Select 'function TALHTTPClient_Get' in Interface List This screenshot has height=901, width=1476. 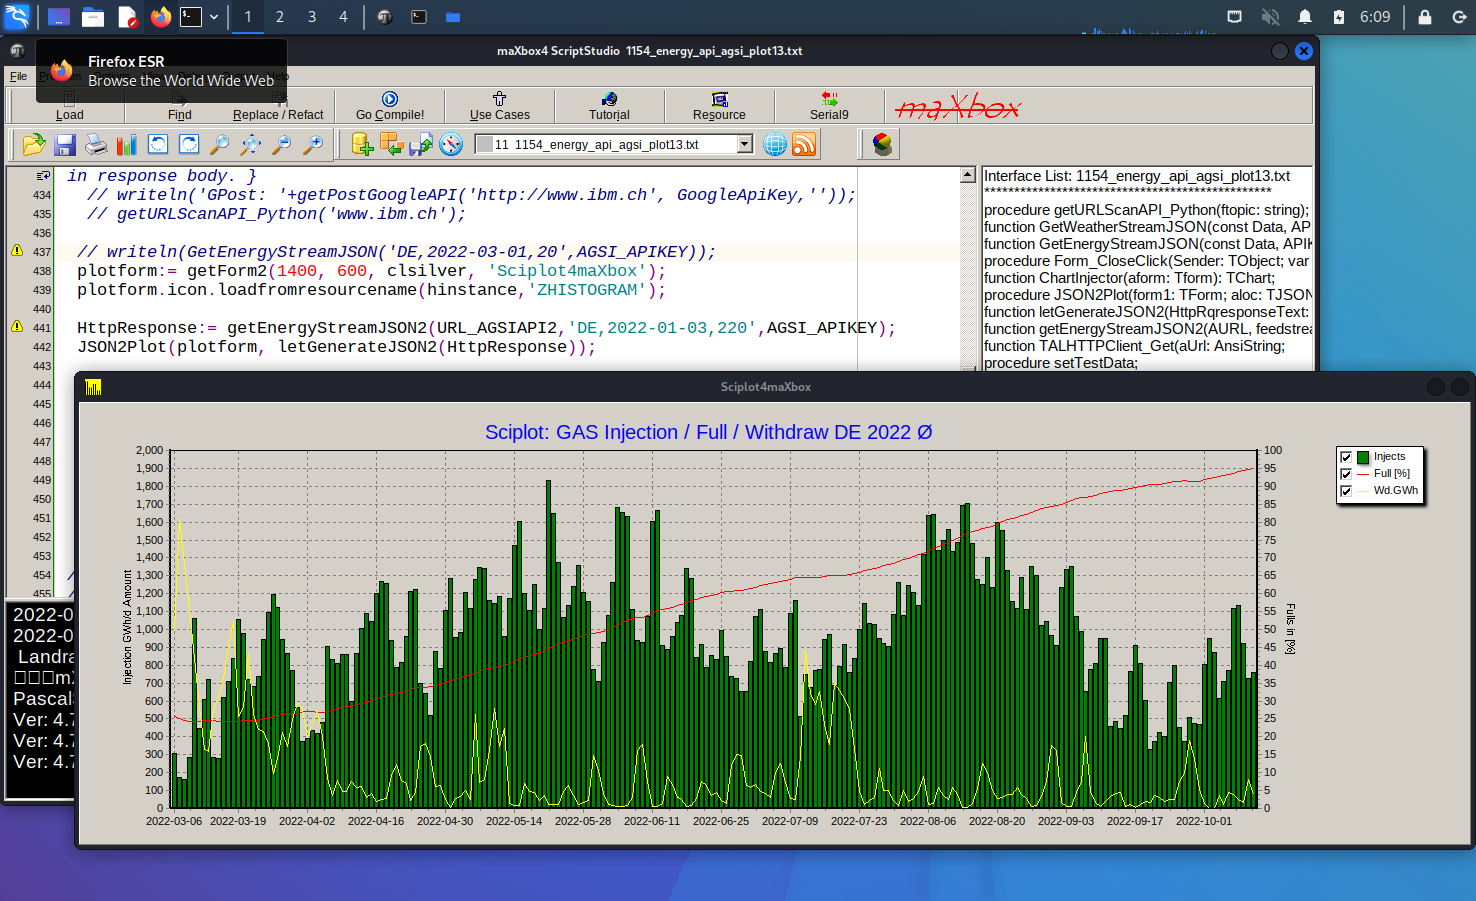pos(1134,346)
